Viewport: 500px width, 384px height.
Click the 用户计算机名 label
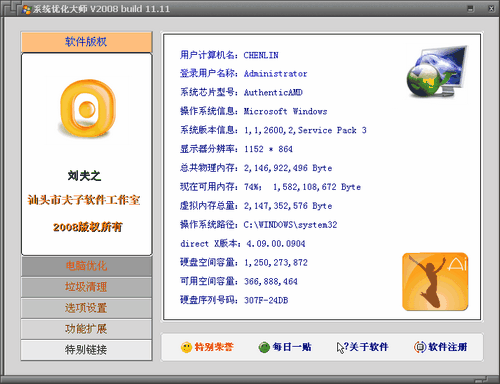[209, 55]
